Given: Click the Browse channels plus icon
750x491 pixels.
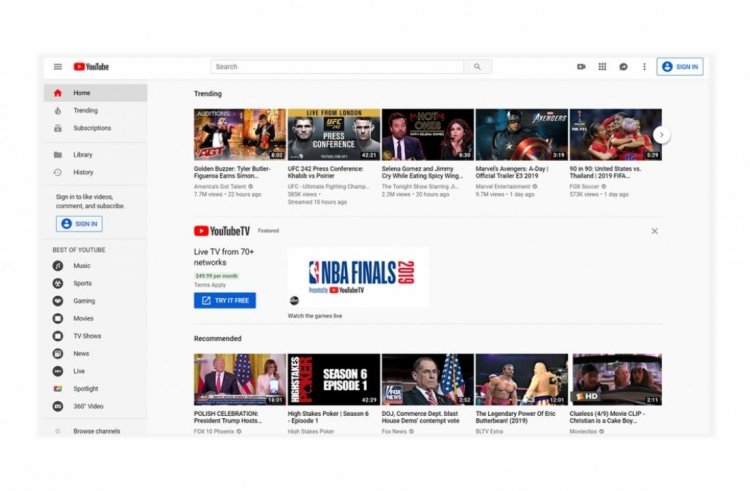Looking at the screenshot, I should point(58,431).
